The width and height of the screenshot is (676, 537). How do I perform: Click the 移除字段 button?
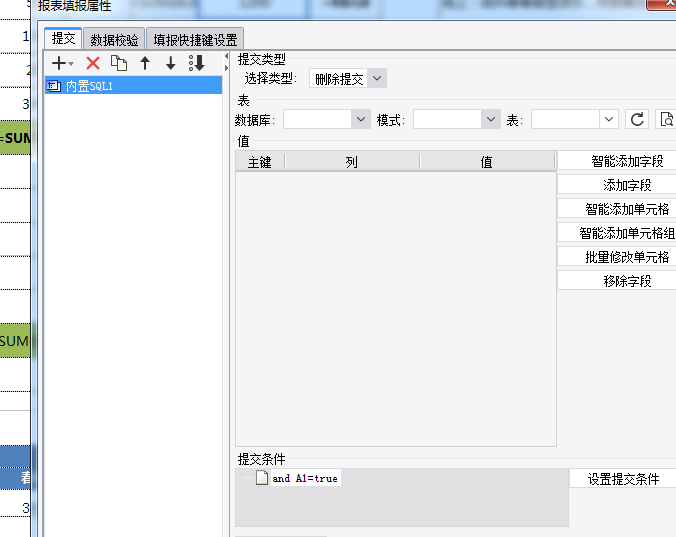click(627, 281)
